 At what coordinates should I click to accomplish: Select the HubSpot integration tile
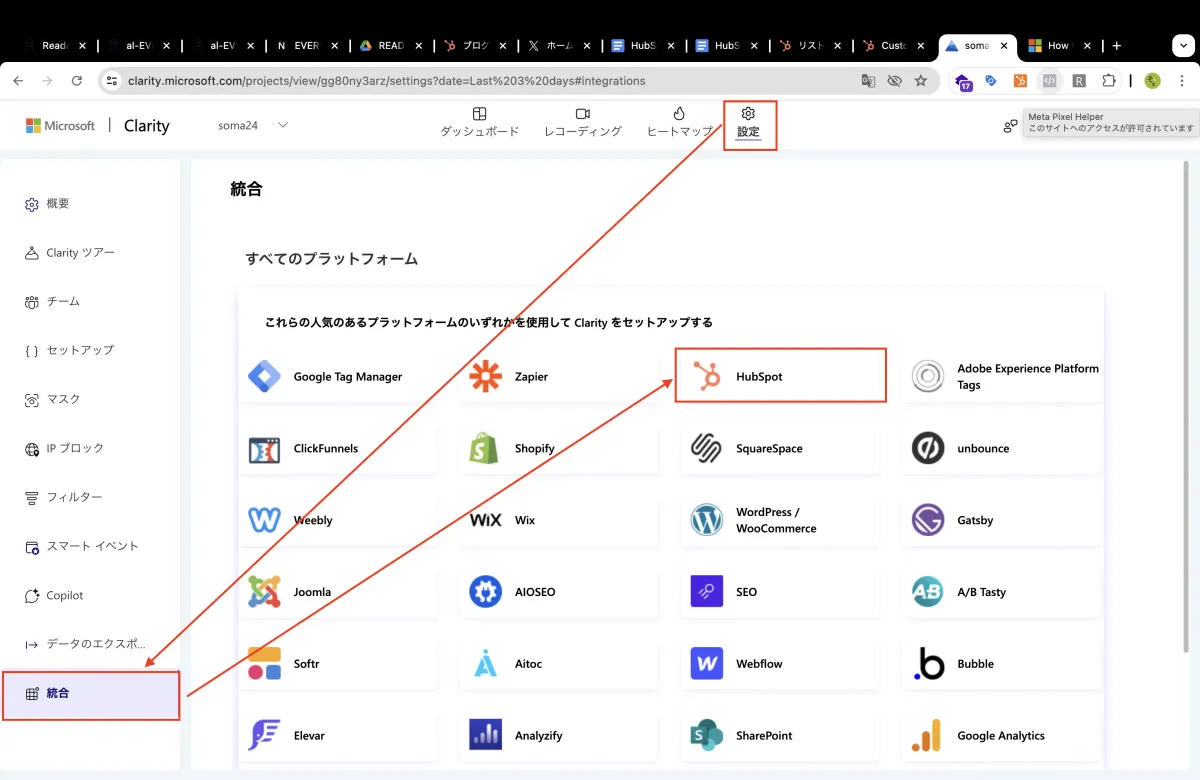tap(780, 375)
